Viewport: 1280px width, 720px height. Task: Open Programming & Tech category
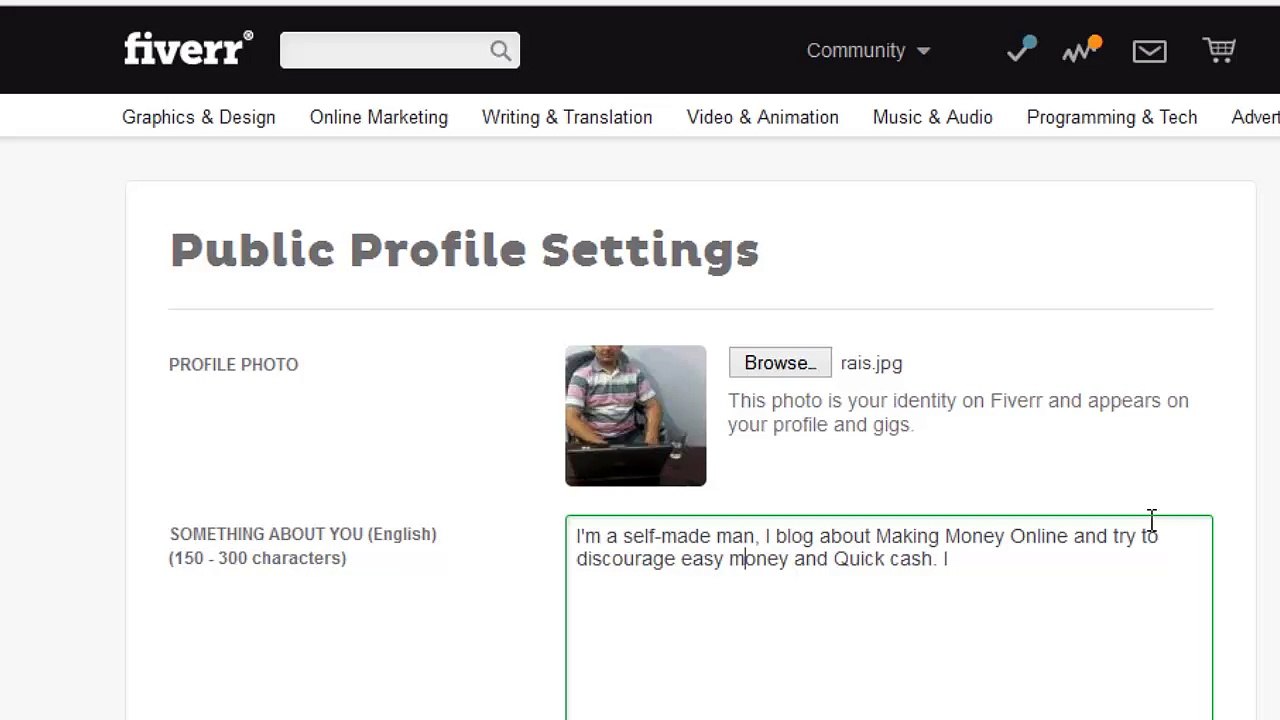[x=1112, y=117]
